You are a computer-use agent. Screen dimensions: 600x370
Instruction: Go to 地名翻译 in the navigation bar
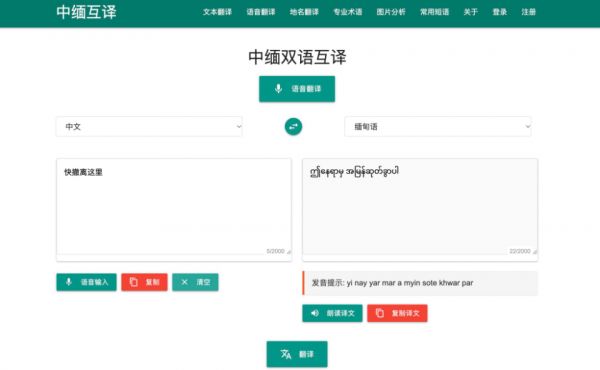pos(304,12)
